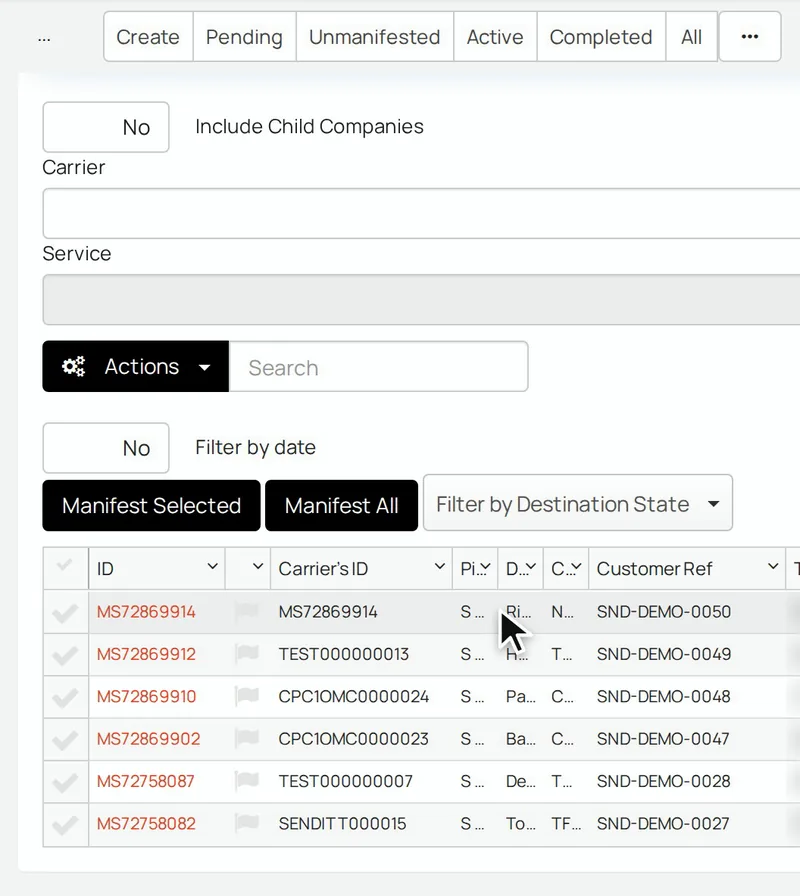Open consignment link MS72758087
Image resolution: width=800 pixels, height=896 pixels.
146,781
